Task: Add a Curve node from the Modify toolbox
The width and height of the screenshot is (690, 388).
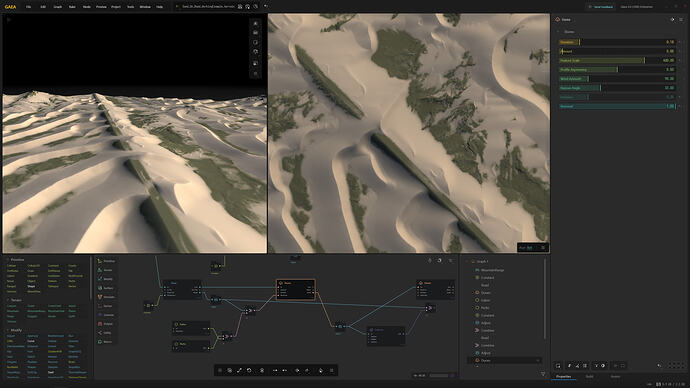Action: pos(31,341)
